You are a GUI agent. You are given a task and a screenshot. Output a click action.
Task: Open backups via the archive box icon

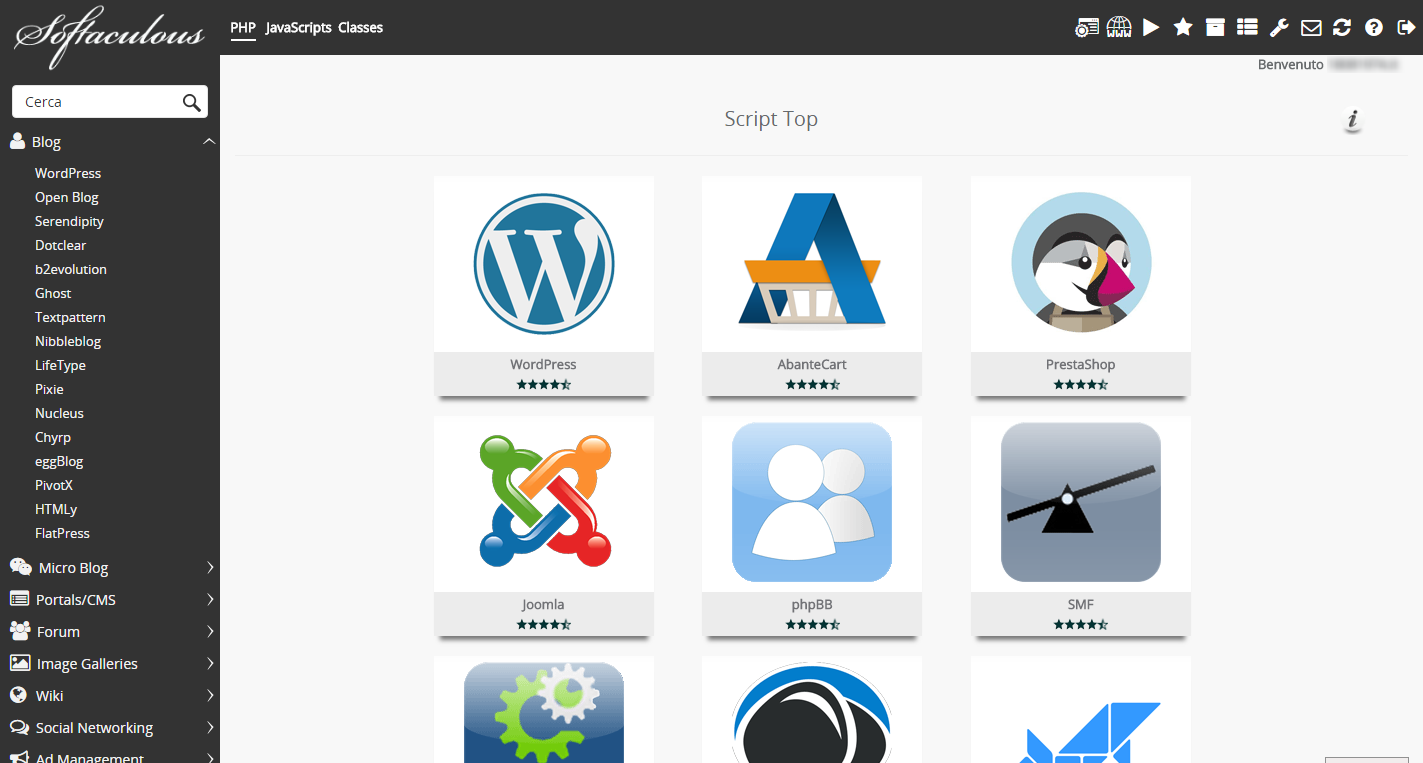click(1215, 28)
